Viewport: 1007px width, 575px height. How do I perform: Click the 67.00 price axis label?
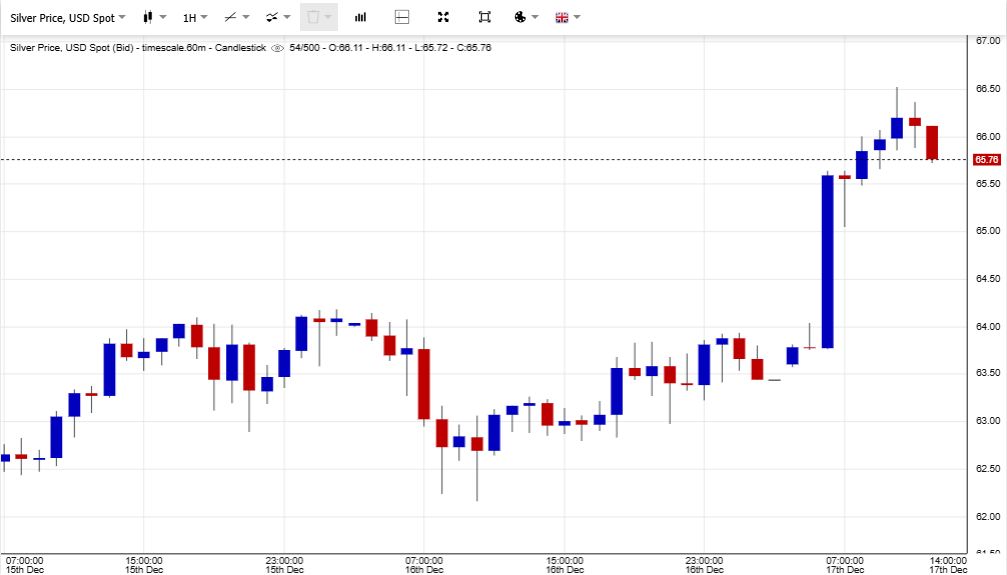[988, 41]
